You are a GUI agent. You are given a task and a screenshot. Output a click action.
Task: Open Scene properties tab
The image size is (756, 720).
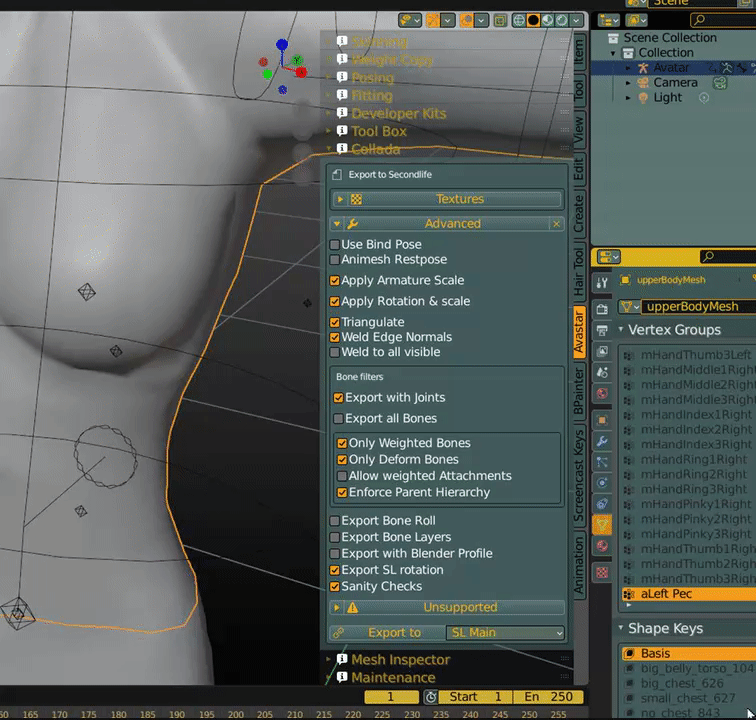coord(602,372)
